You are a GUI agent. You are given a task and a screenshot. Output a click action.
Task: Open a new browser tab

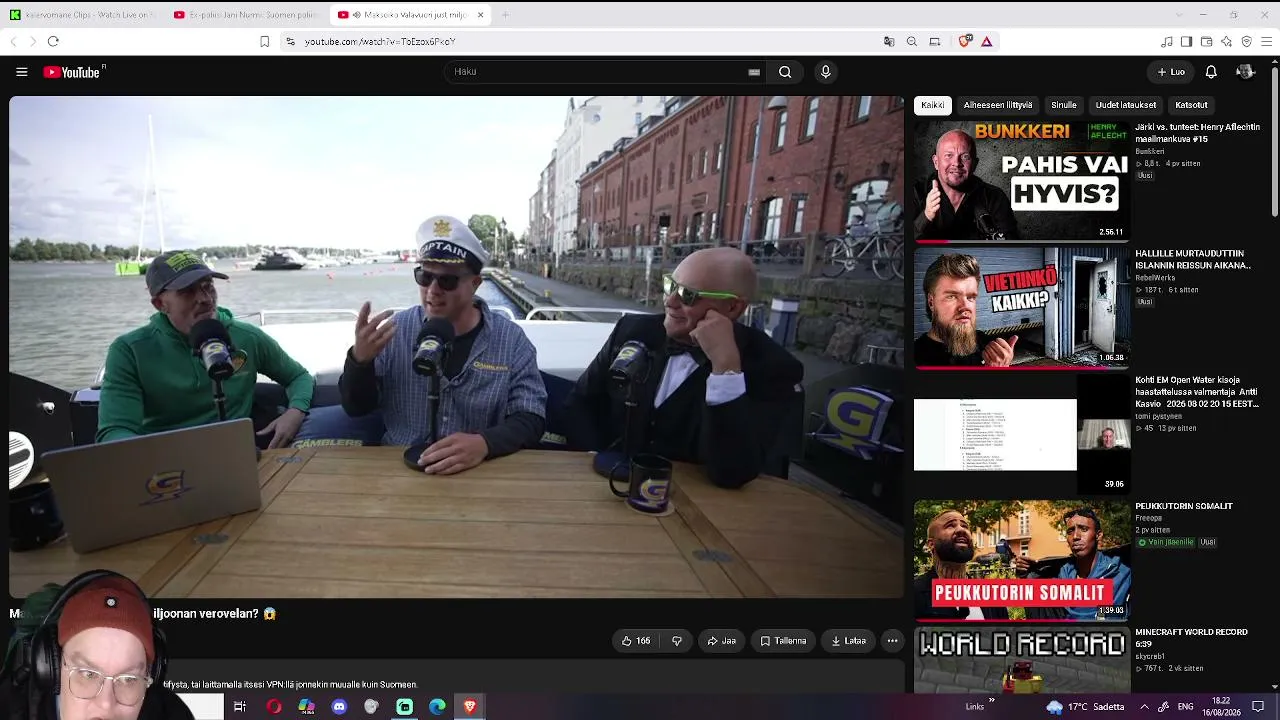coord(505,15)
